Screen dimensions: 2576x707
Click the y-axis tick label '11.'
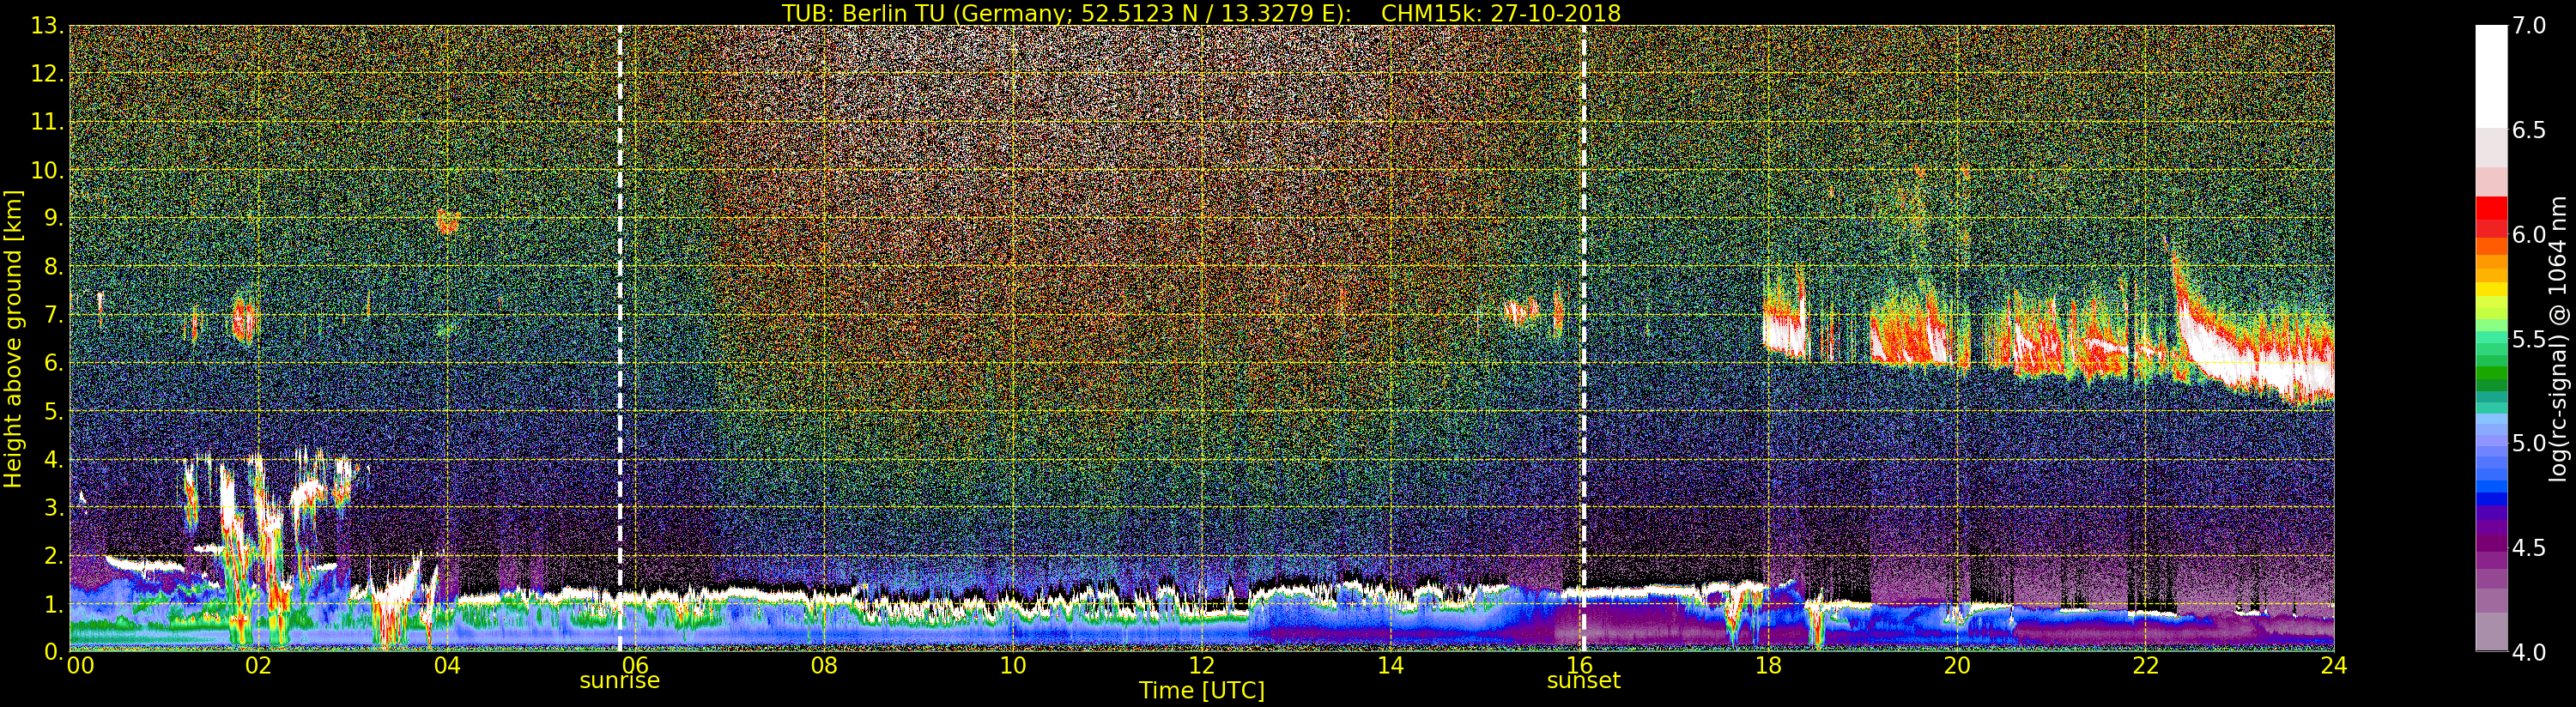(47, 122)
